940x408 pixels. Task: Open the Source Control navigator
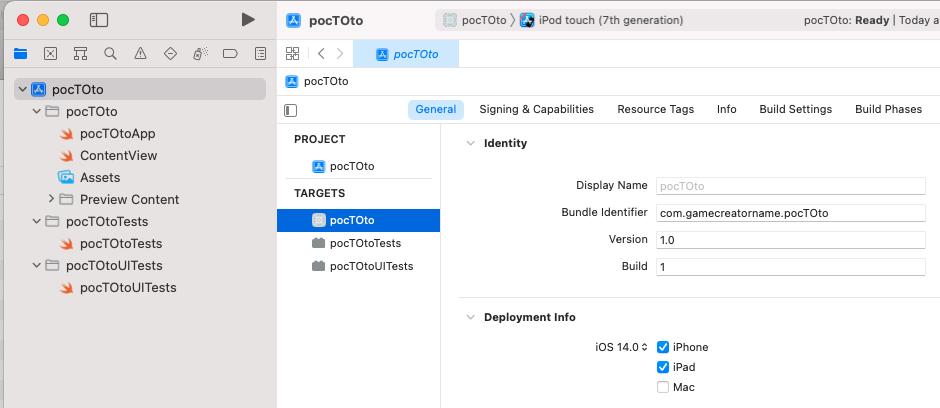(x=50, y=53)
